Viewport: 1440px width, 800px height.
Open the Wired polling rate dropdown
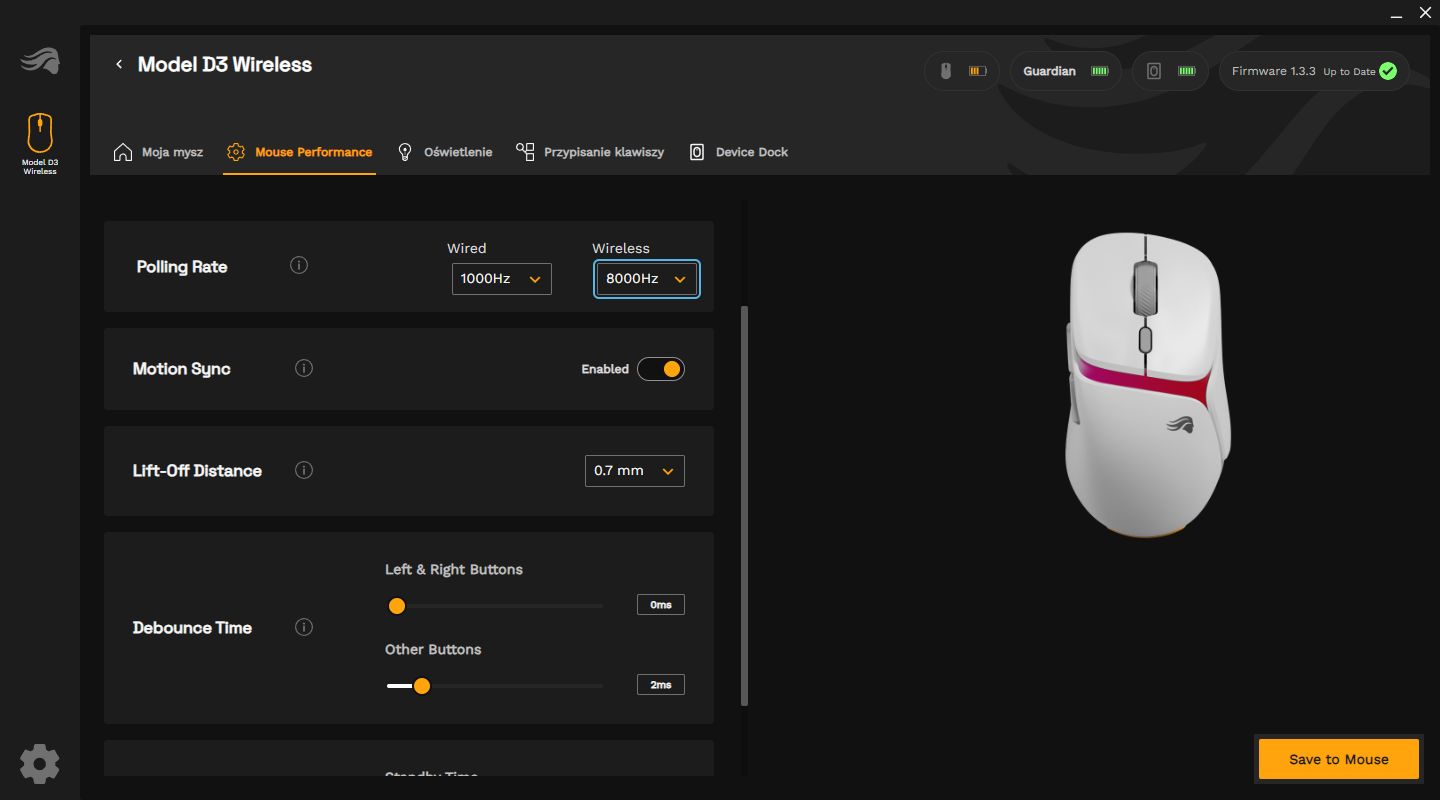(501, 279)
